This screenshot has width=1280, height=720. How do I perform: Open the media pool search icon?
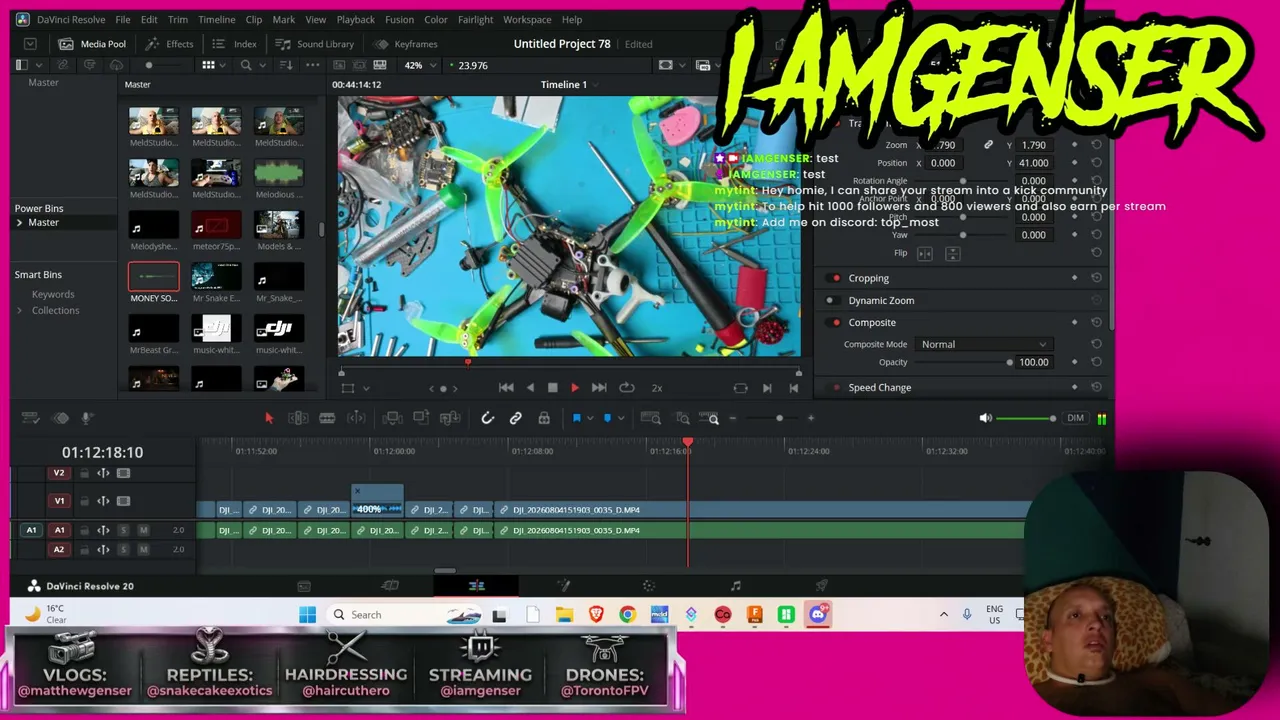pyautogui.click(x=246, y=65)
